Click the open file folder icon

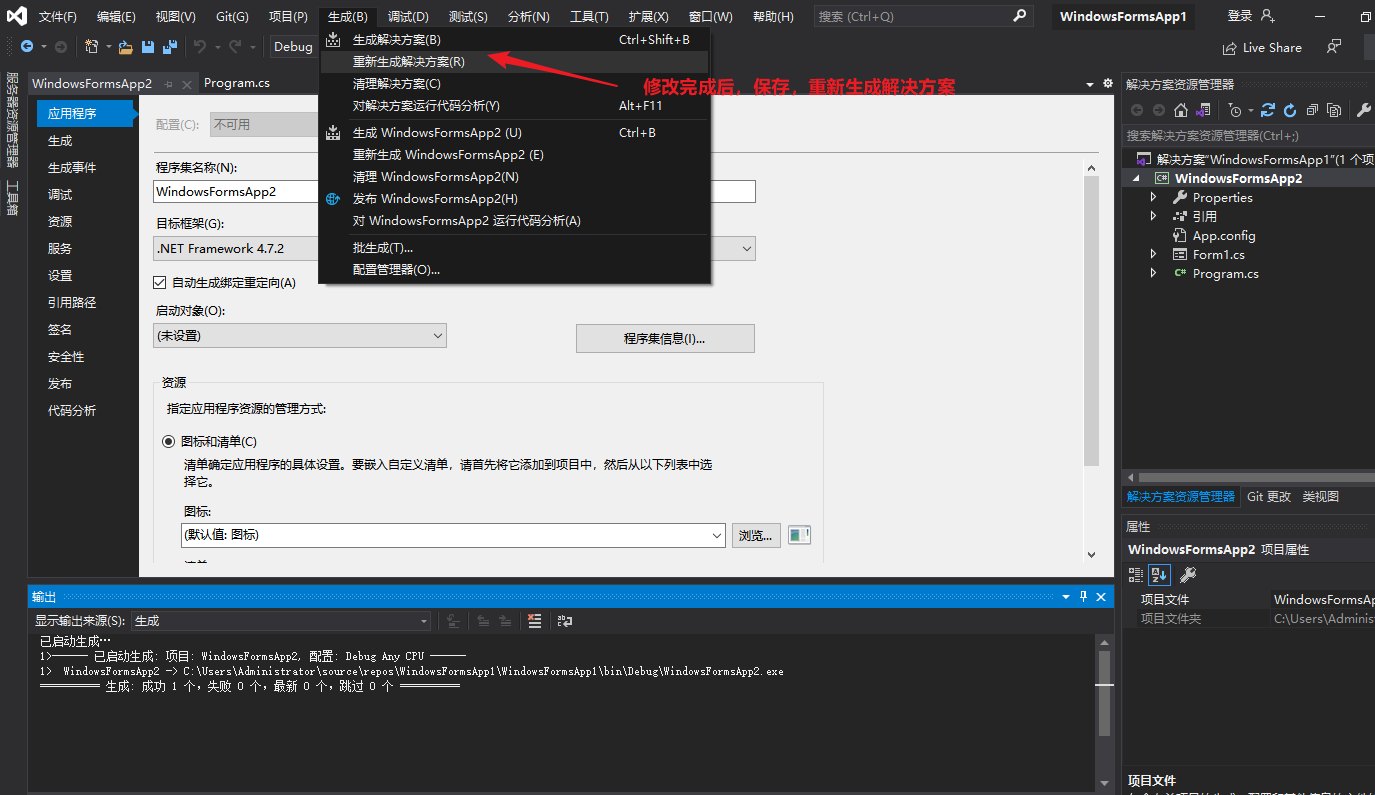click(x=126, y=47)
